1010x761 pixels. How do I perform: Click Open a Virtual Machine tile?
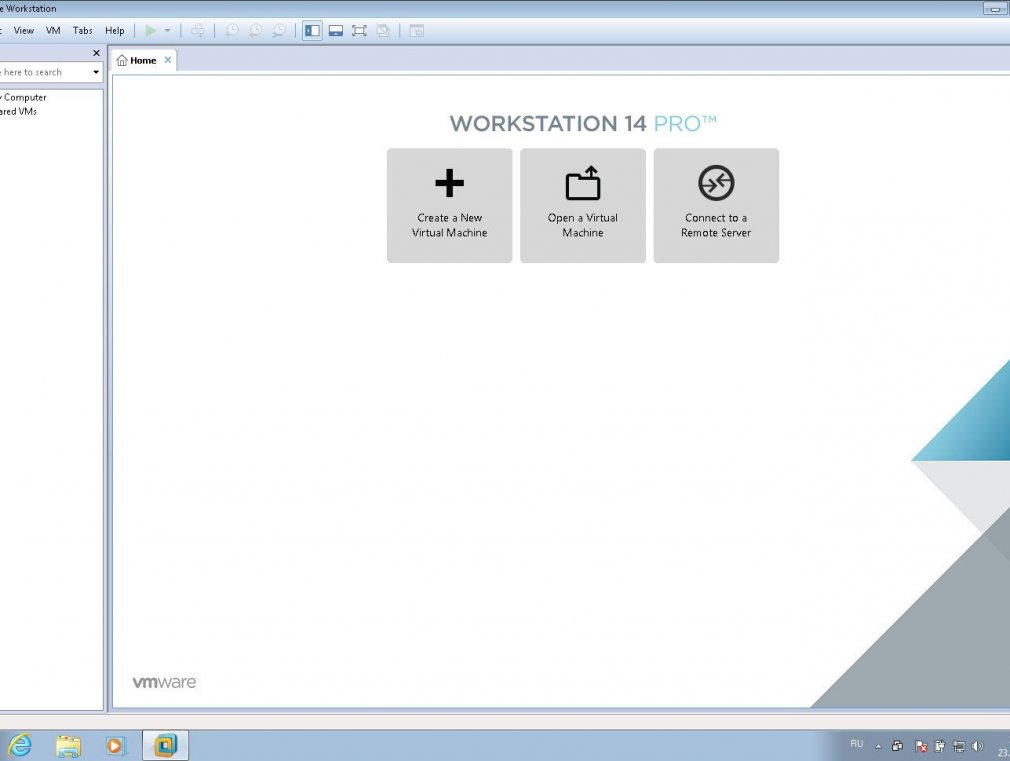[x=583, y=206]
